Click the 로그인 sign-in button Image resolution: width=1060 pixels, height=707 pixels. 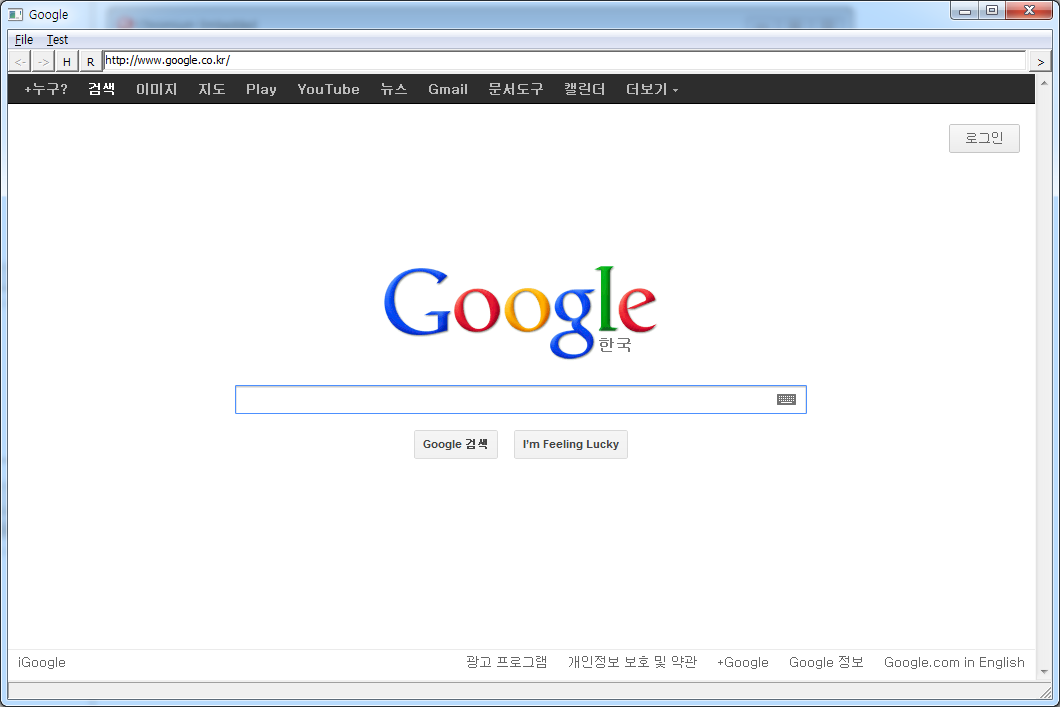point(983,139)
